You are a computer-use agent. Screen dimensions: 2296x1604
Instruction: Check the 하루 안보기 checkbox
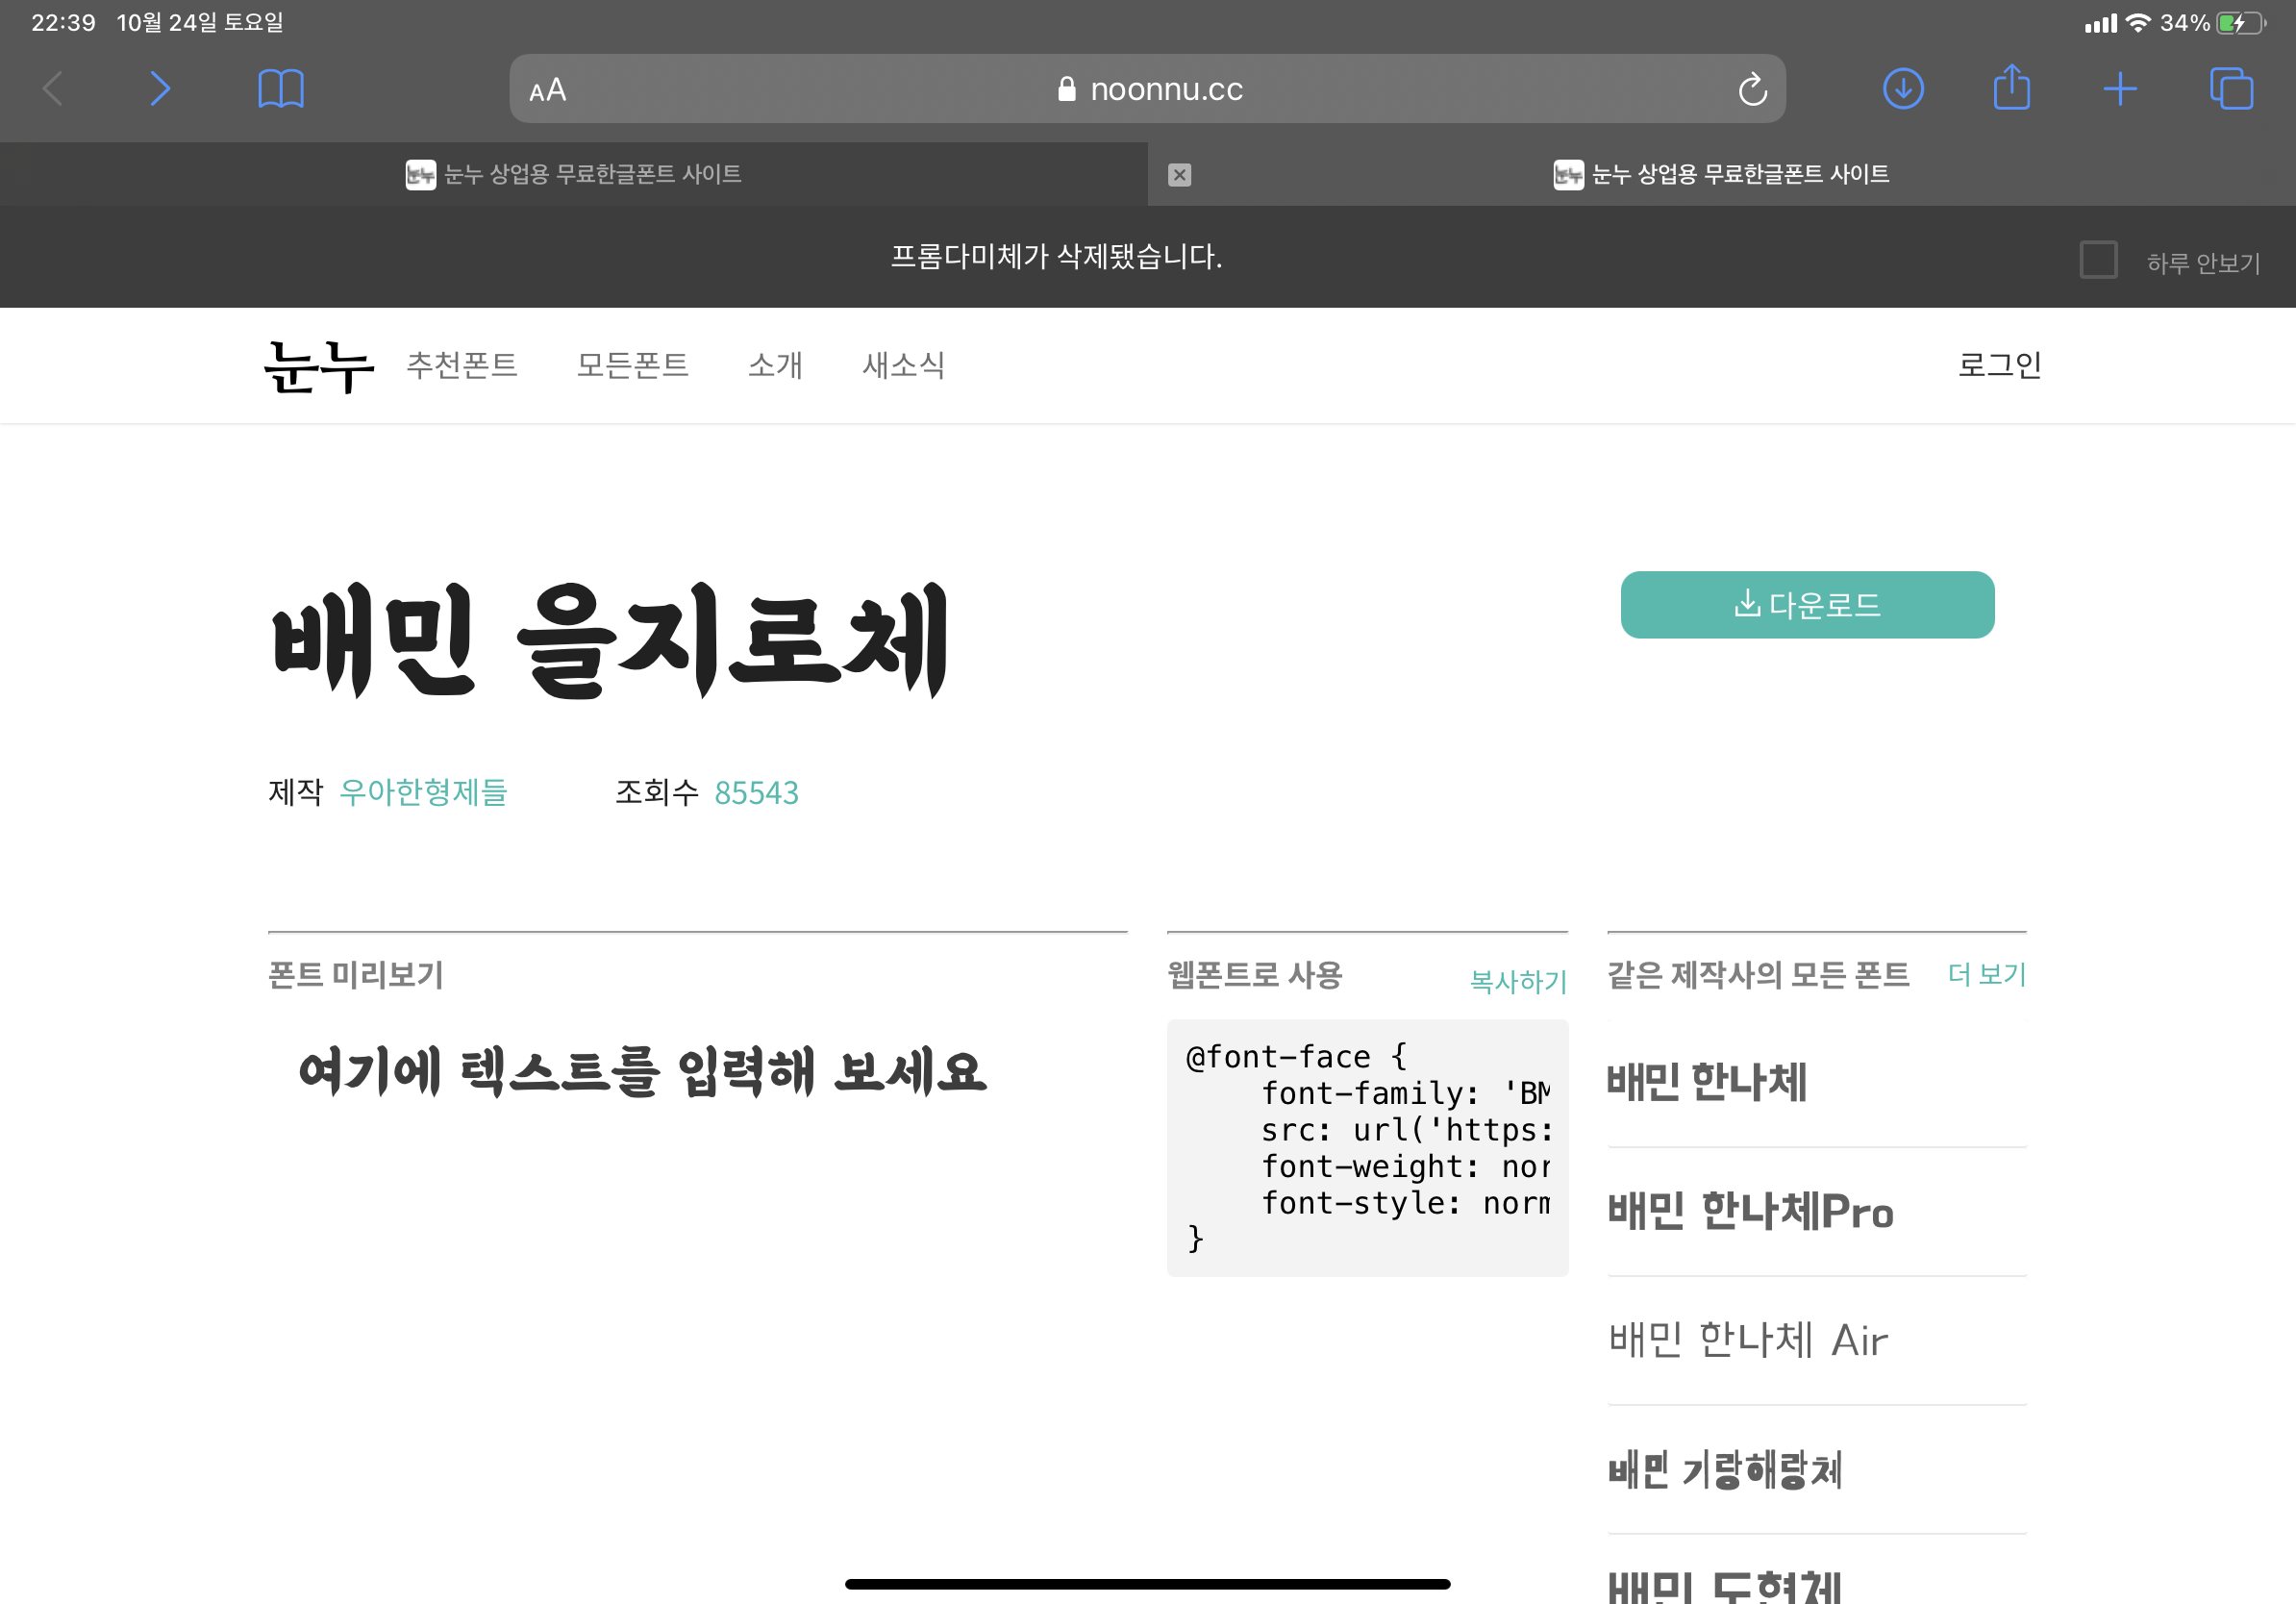tap(2098, 260)
